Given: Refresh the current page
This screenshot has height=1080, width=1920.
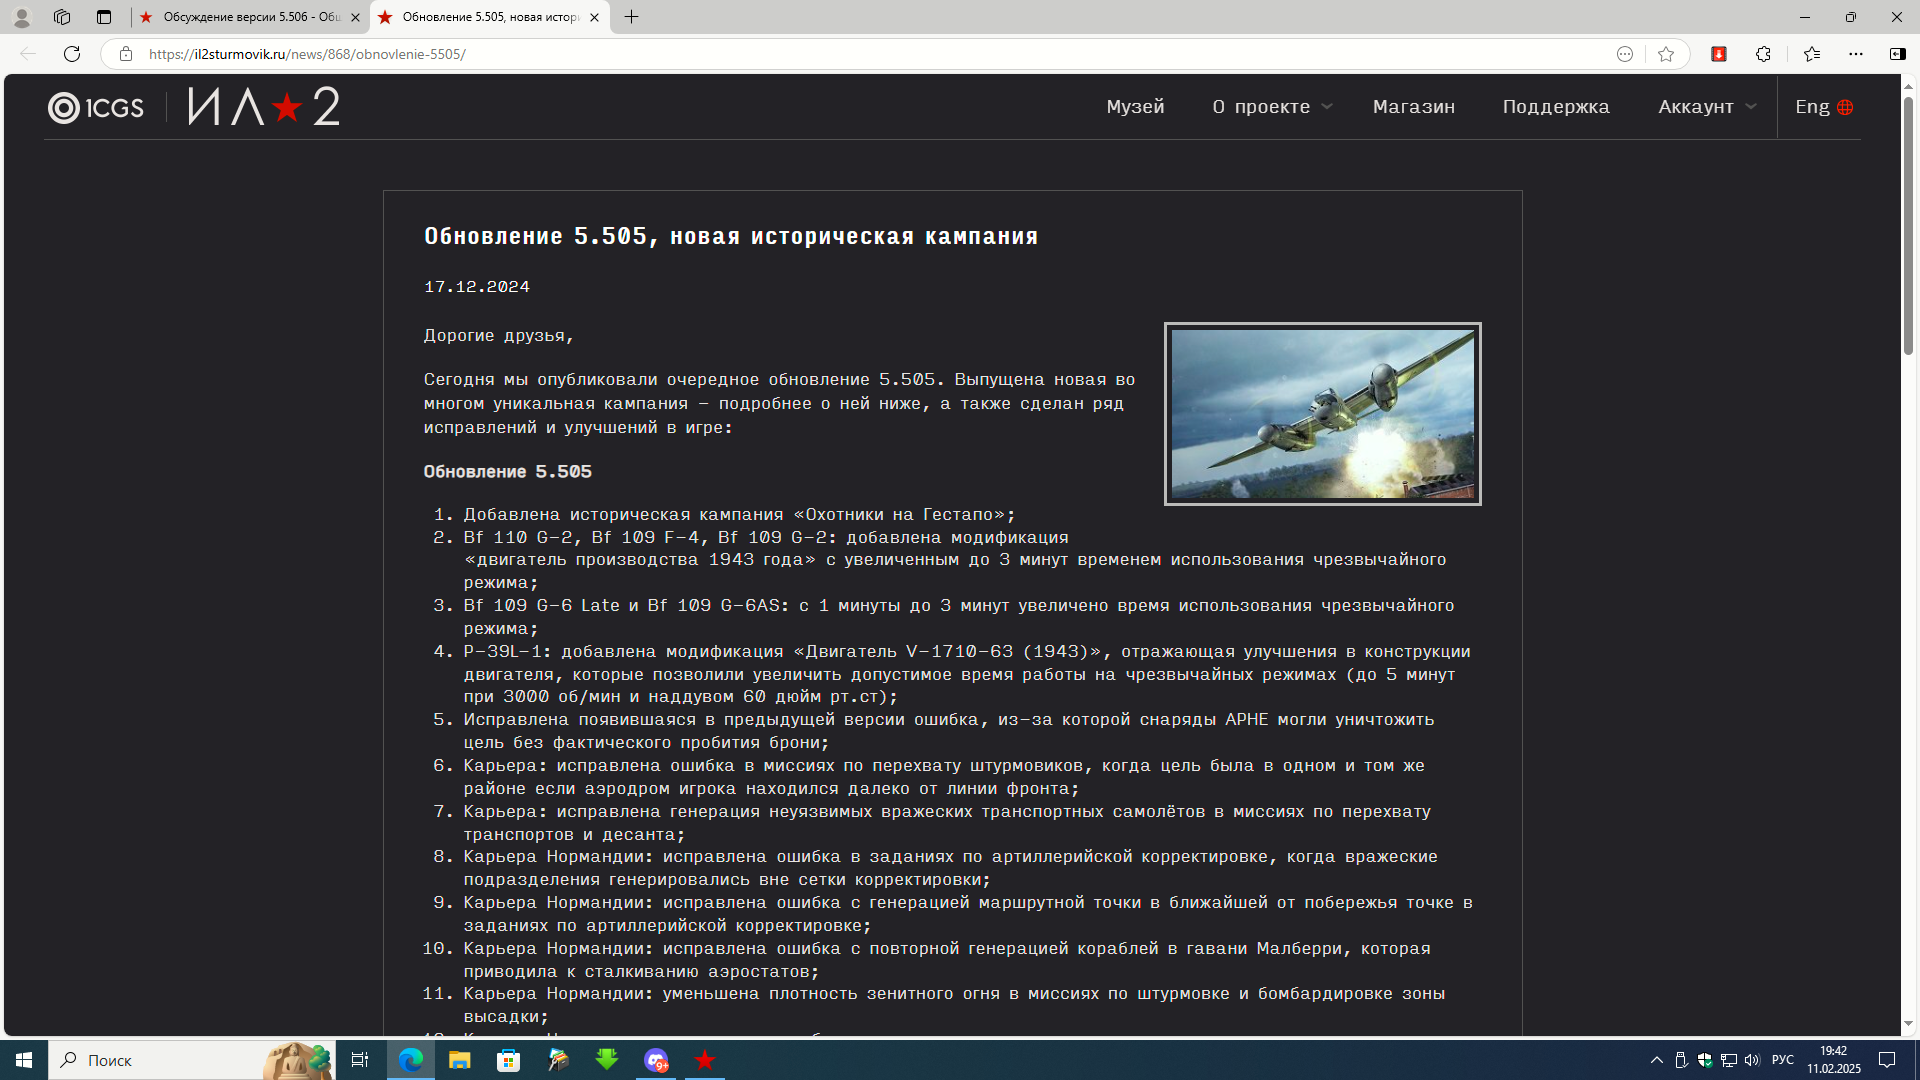Looking at the screenshot, I should 72,54.
